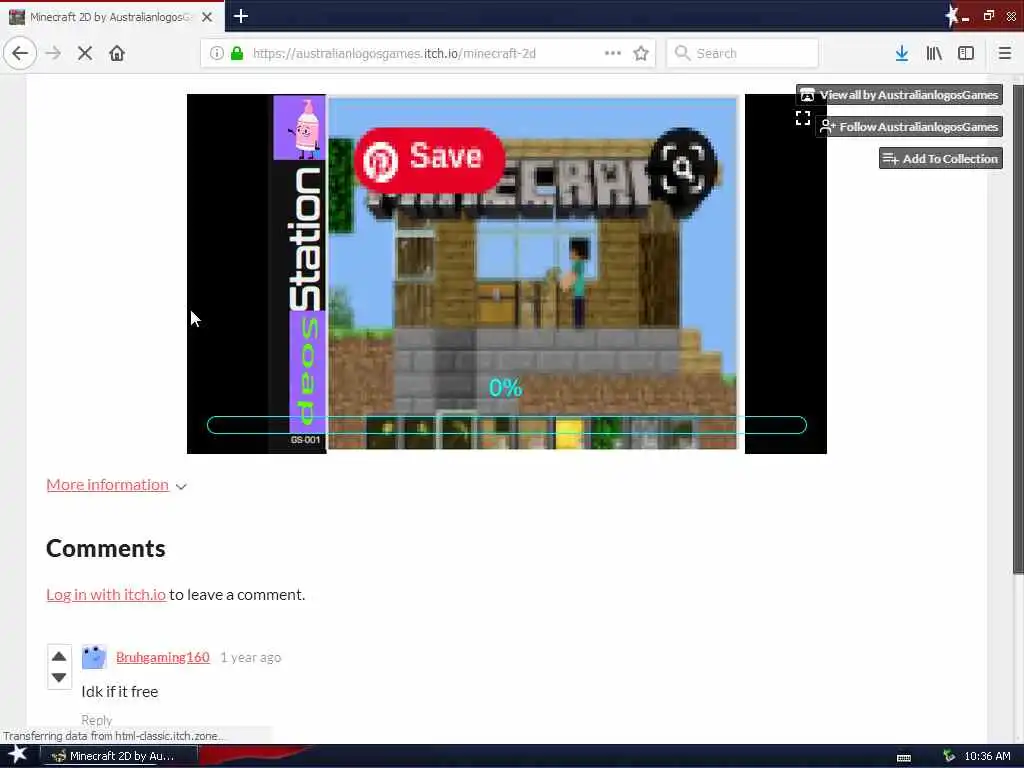Bookmark this page with the star icon
The image size is (1024, 768).
click(641, 53)
